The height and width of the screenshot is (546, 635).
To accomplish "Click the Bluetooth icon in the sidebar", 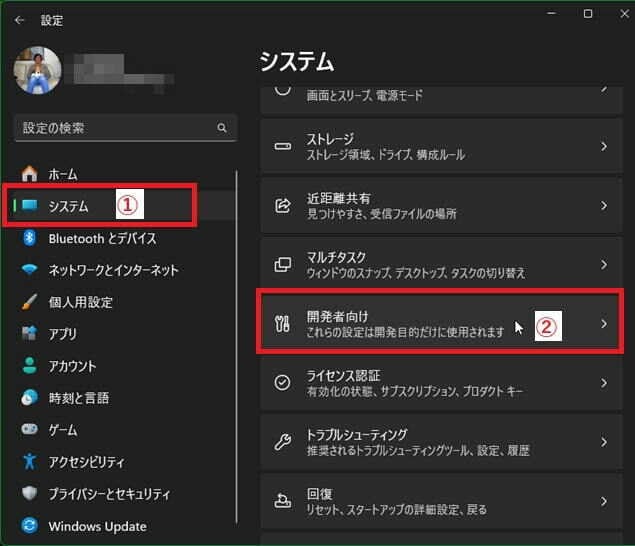I will [30, 238].
